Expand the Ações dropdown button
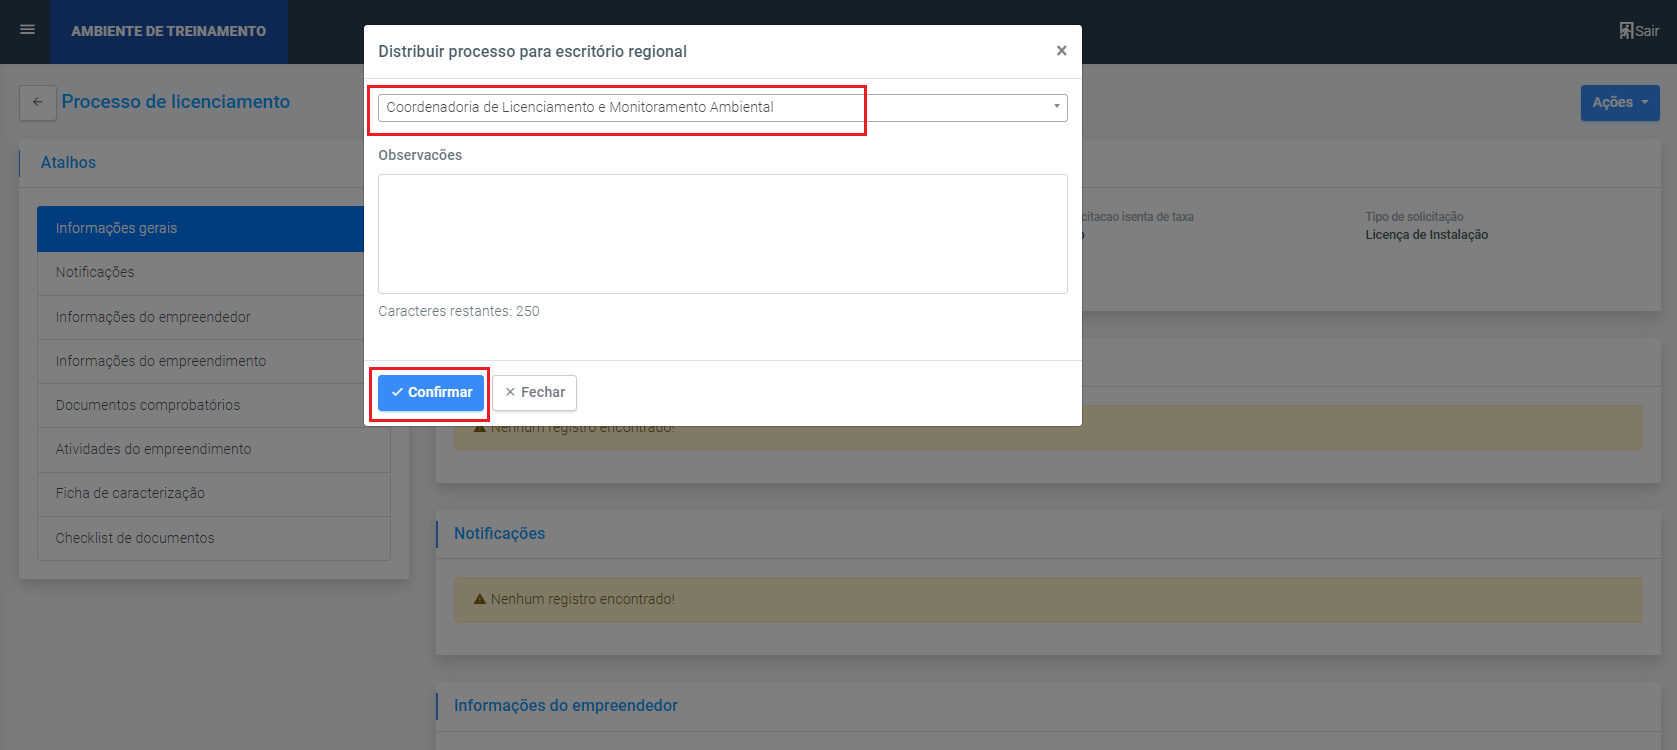The width and height of the screenshot is (1677, 750). [x=1620, y=102]
